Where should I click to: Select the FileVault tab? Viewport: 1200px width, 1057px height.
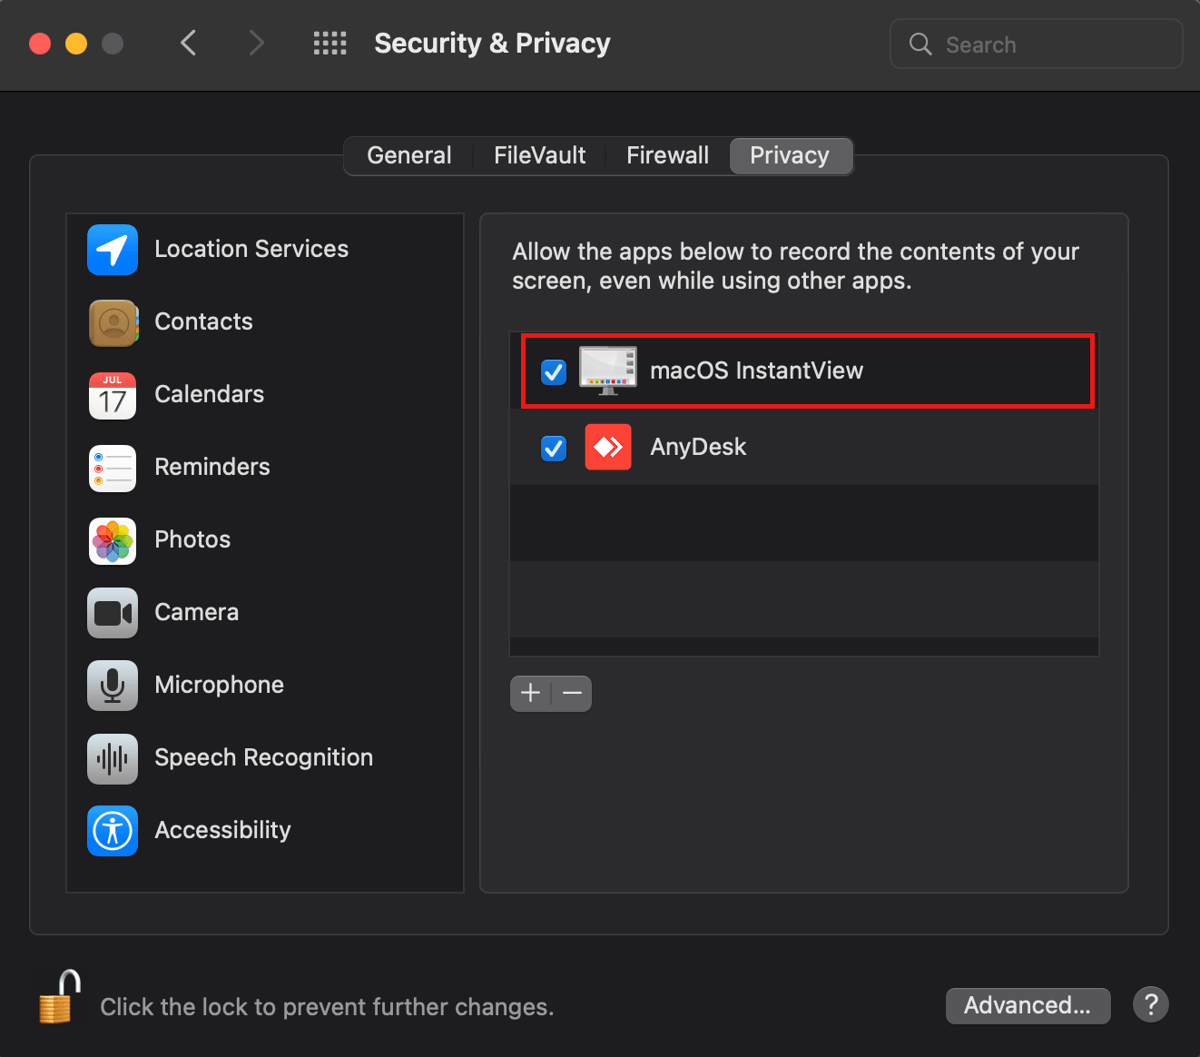(x=539, y=155)
